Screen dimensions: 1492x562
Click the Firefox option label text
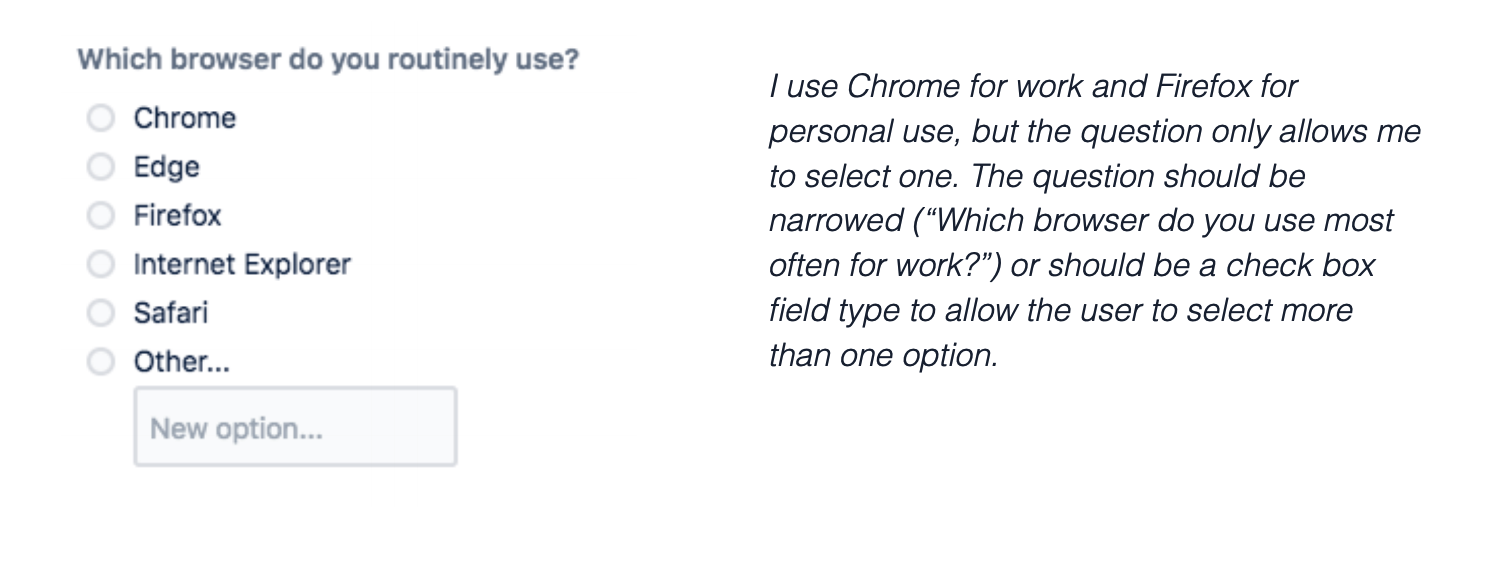[178, 216]
